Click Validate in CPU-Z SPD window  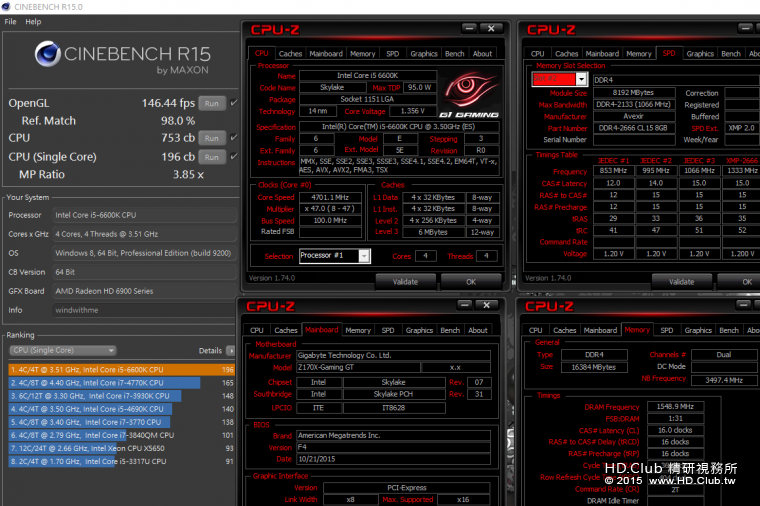(x=681, y=282)
